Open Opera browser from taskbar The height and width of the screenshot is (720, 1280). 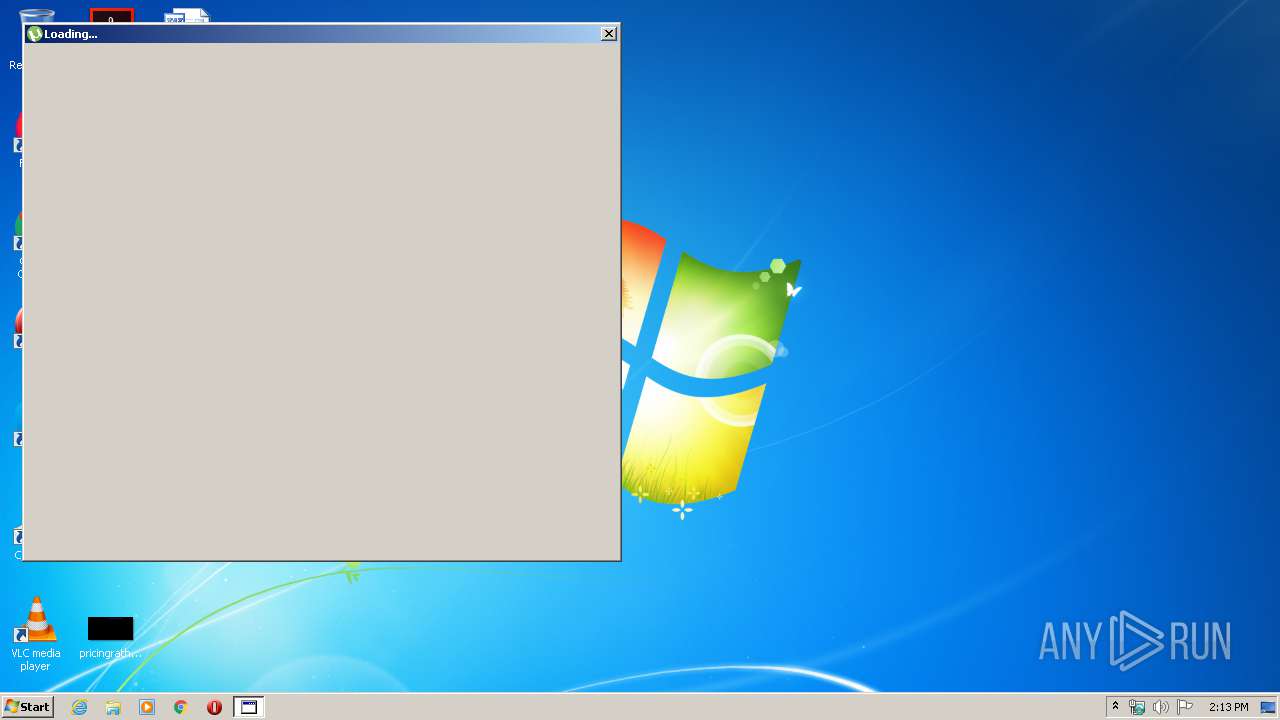[x=214, y=707]
